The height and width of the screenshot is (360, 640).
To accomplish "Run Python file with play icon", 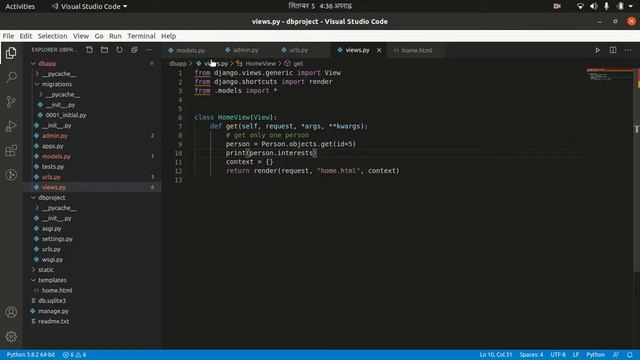I will coord(597,50).
